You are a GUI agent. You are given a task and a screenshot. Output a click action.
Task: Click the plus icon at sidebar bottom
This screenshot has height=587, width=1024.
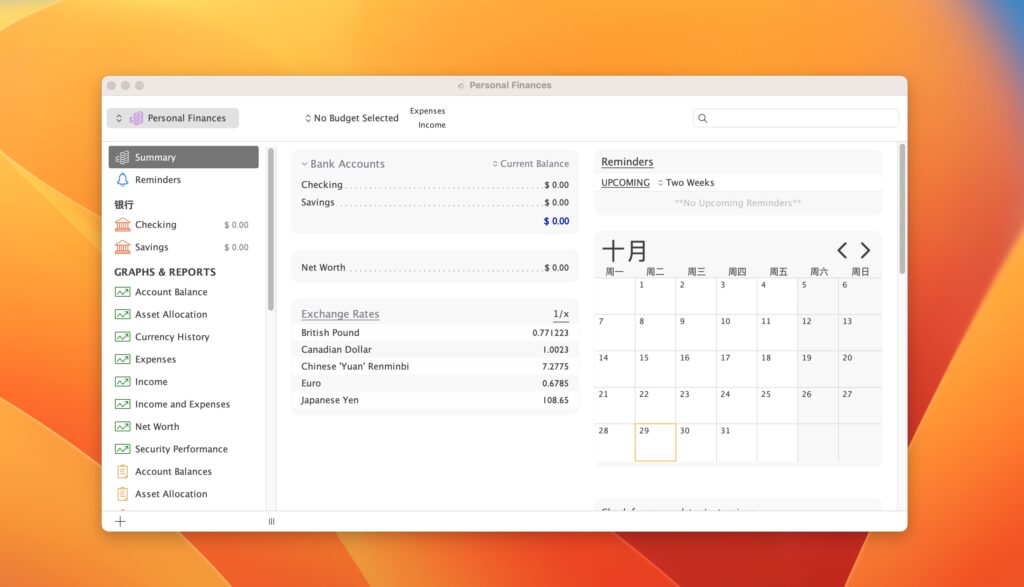click(120, 521)
